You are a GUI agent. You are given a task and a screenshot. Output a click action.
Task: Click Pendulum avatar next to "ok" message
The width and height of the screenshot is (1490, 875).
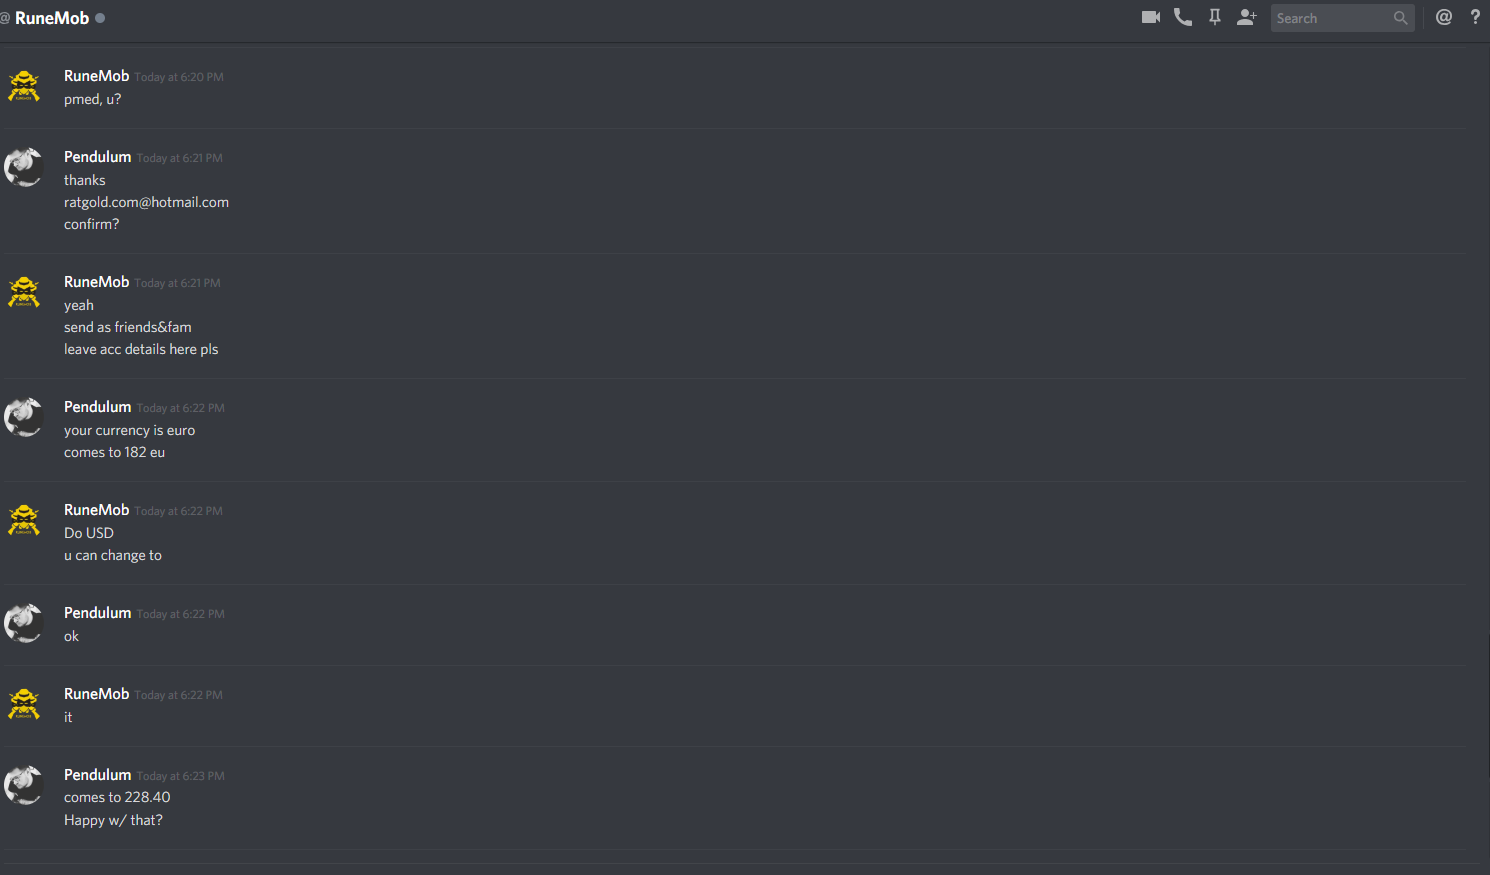tap(24, 623)
